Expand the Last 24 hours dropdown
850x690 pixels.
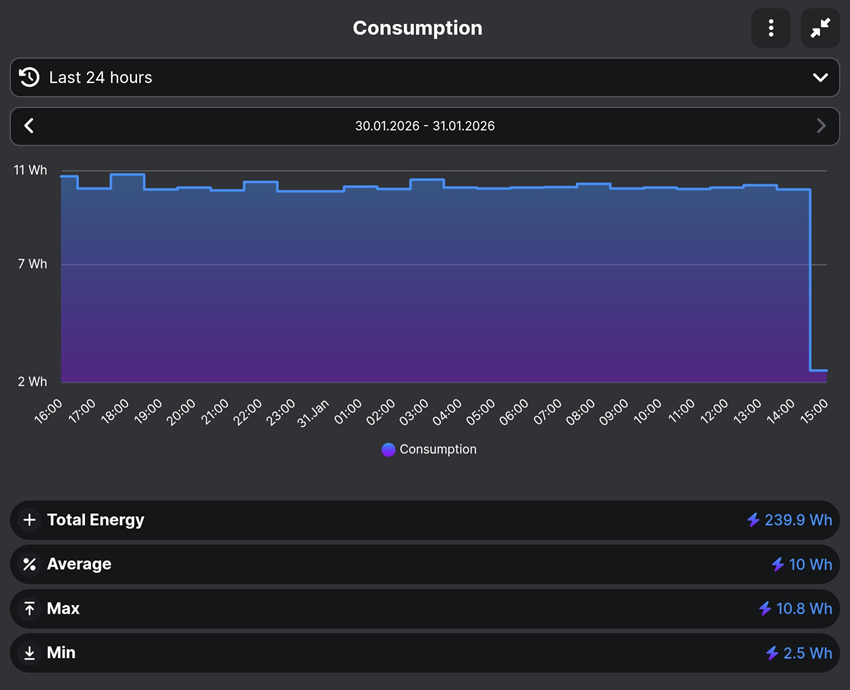tap(425, 78)
